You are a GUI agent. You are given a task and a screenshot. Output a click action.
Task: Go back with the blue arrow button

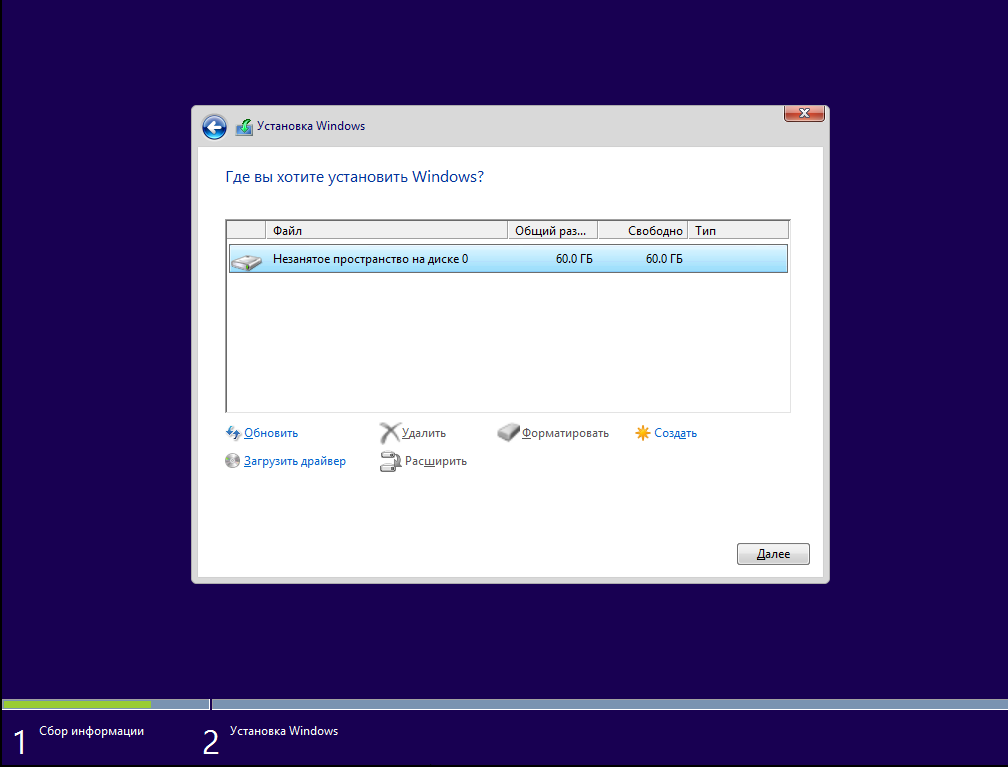tap(214, 127)
